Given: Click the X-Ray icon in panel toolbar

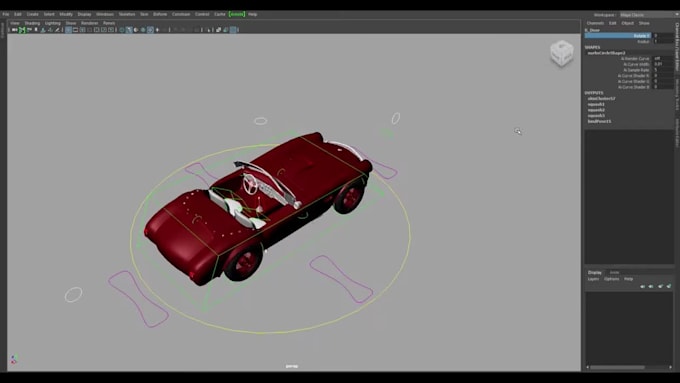Looking at the screenshot, I should [219, 29].
